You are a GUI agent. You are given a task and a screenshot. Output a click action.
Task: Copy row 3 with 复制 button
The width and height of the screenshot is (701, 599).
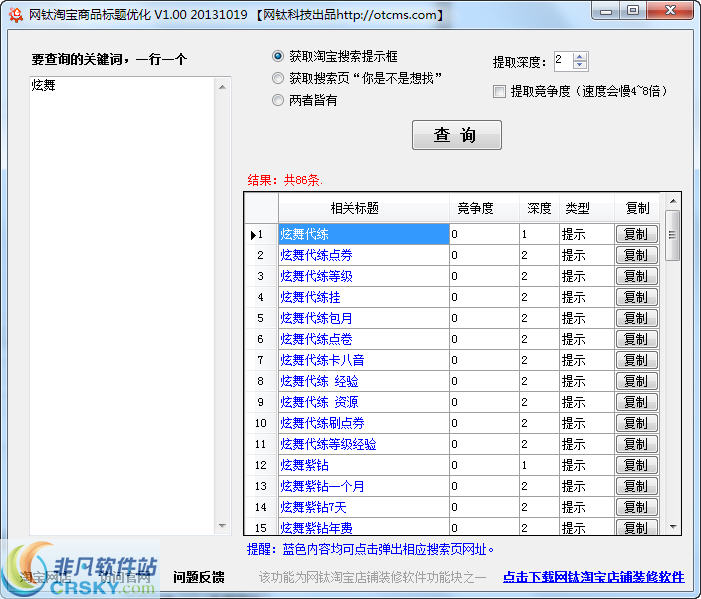[637, 276]
